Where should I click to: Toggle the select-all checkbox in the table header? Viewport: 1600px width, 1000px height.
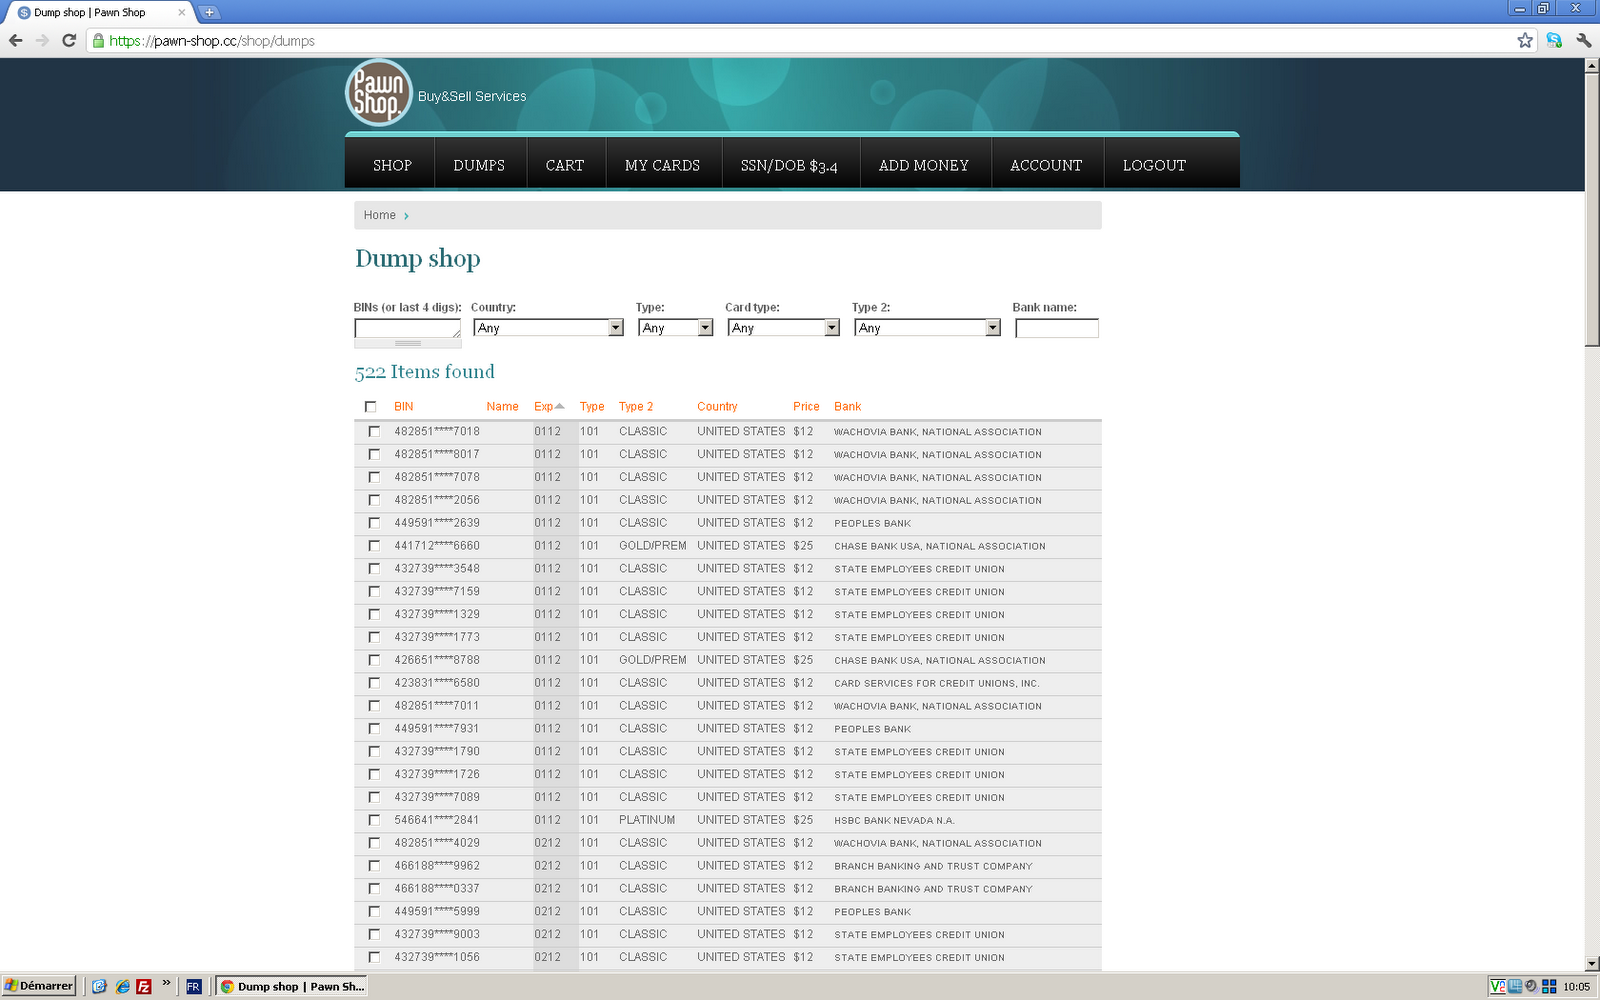click(x=371, y=407)
